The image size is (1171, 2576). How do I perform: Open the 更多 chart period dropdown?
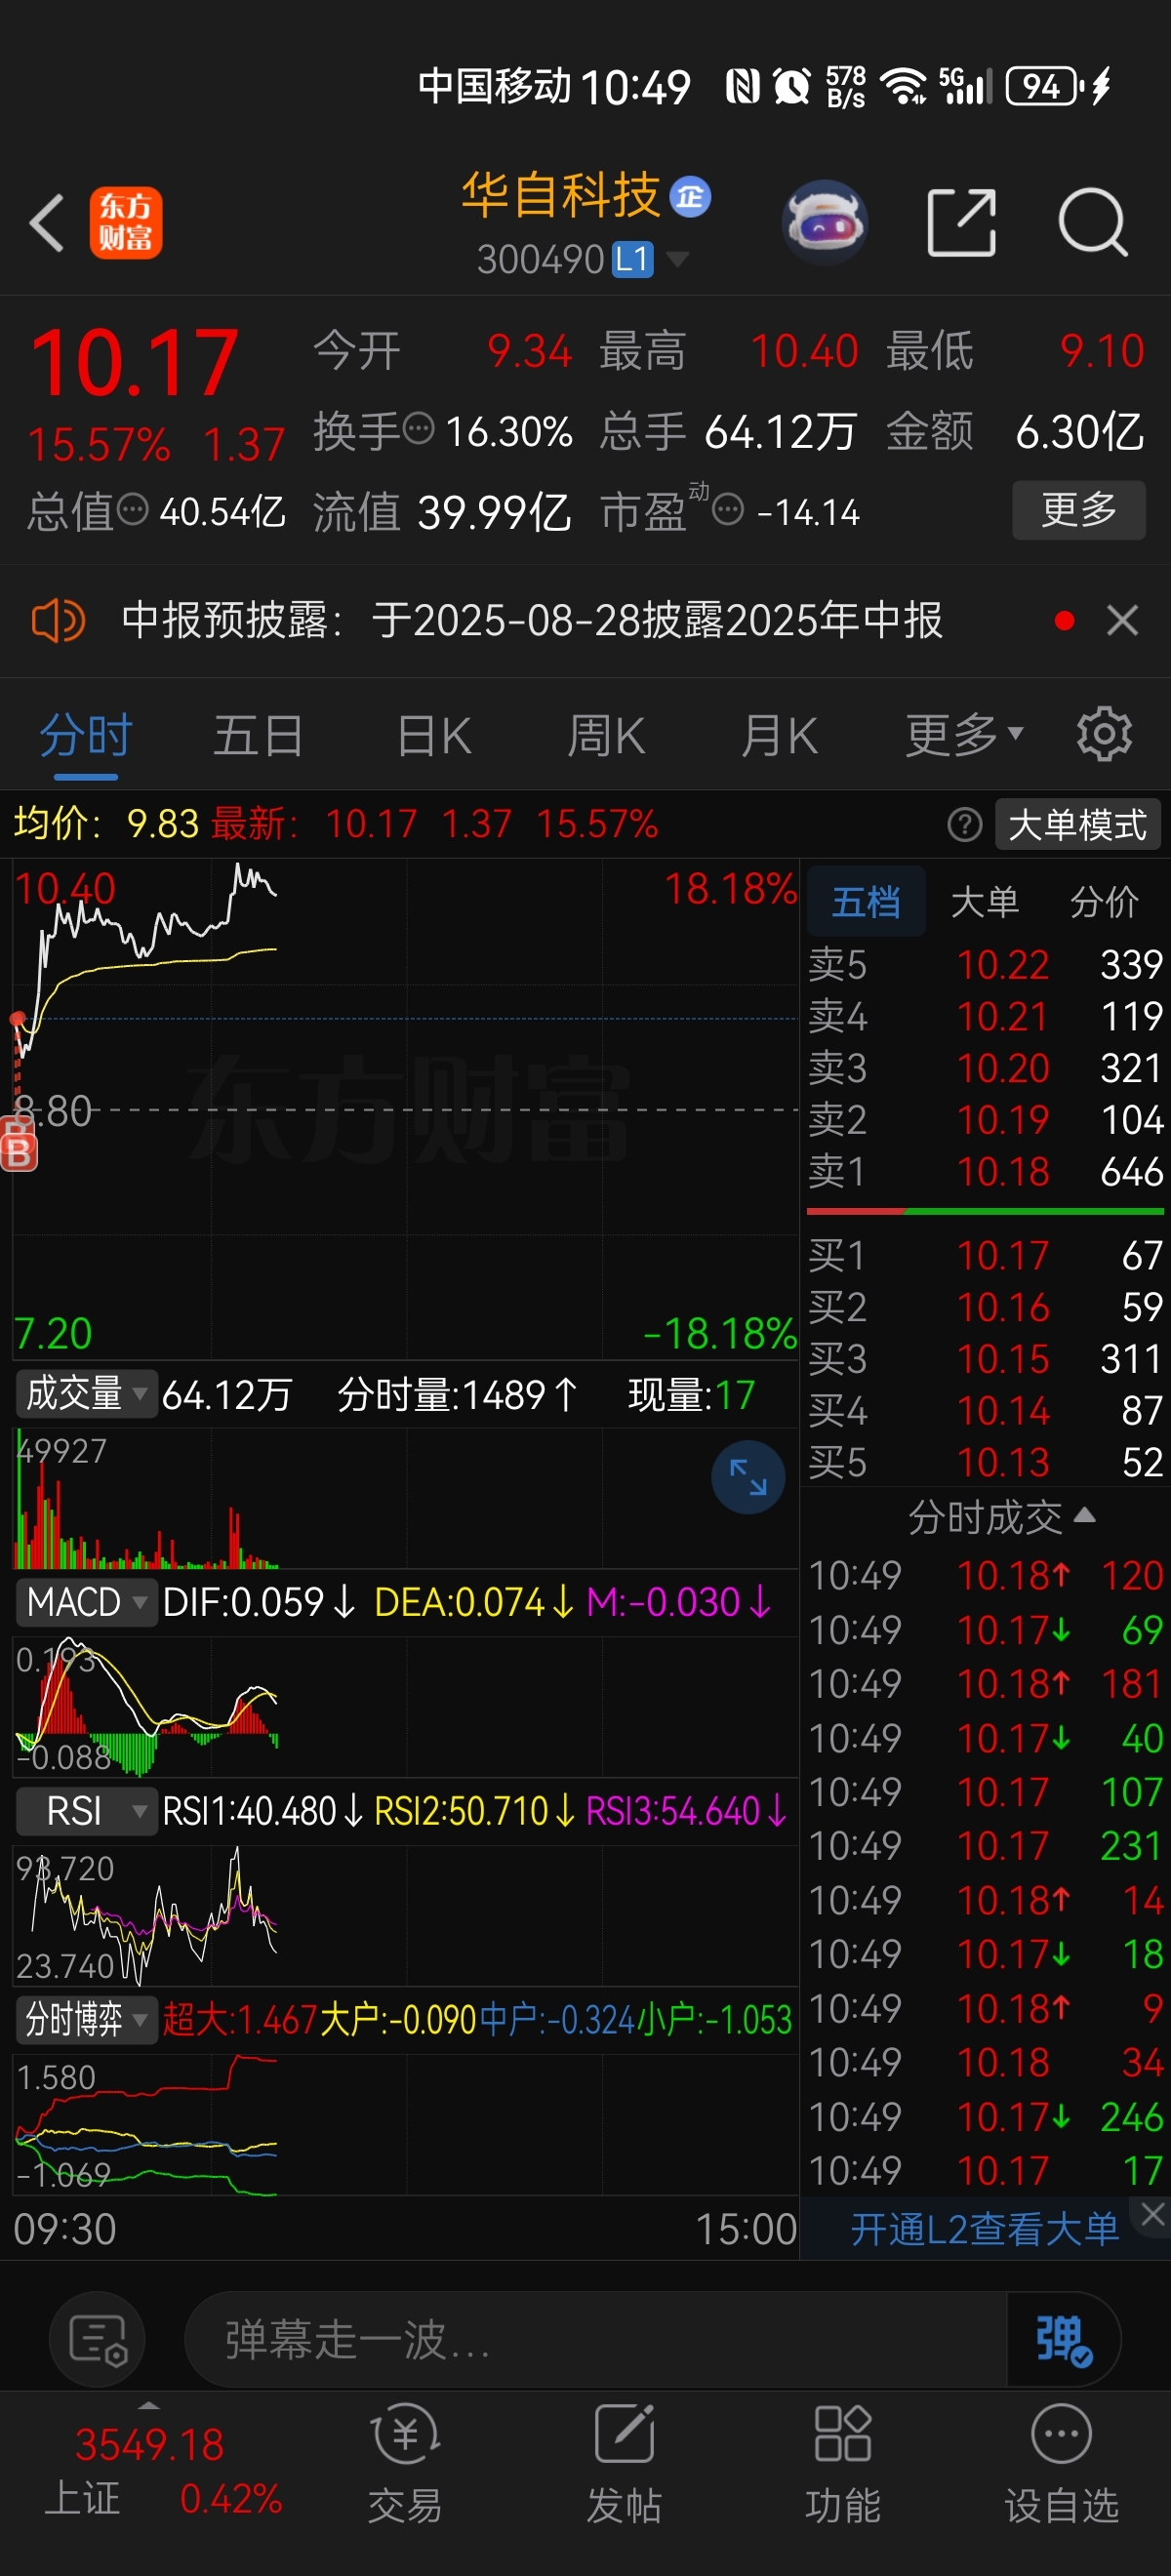tap(964, 735)
